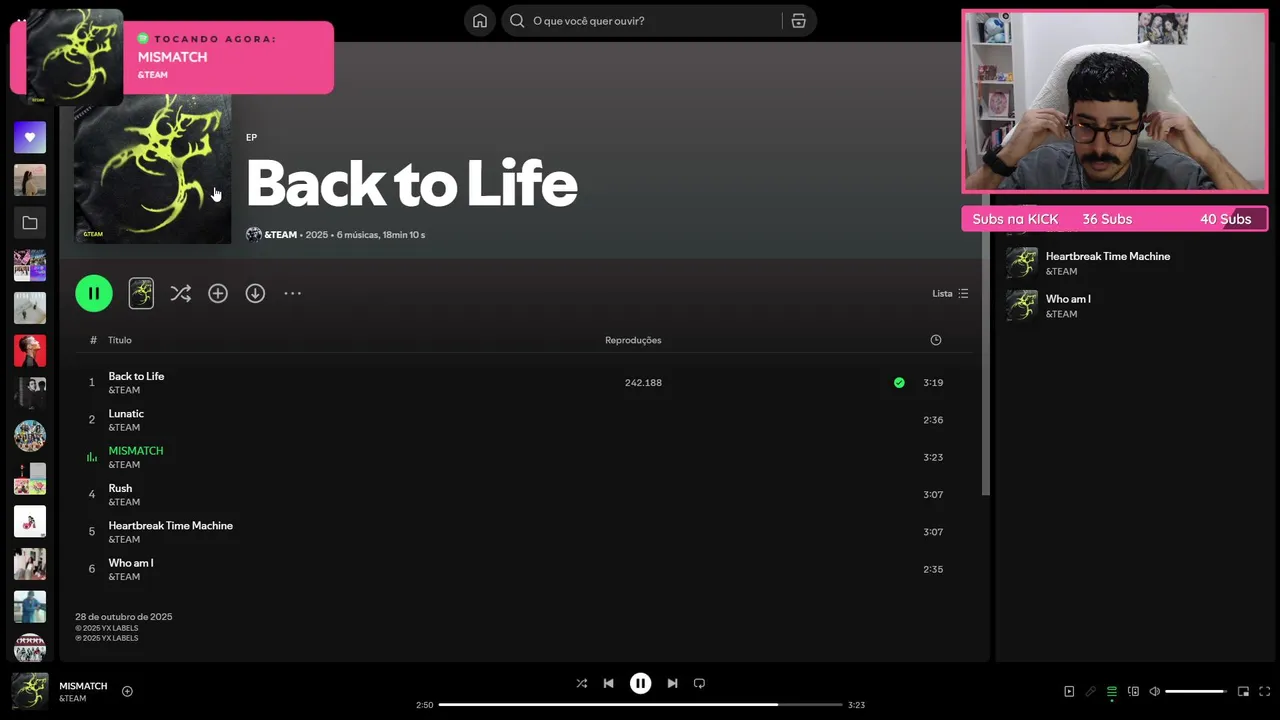Download the Back to Life EP

coord(255,293)
